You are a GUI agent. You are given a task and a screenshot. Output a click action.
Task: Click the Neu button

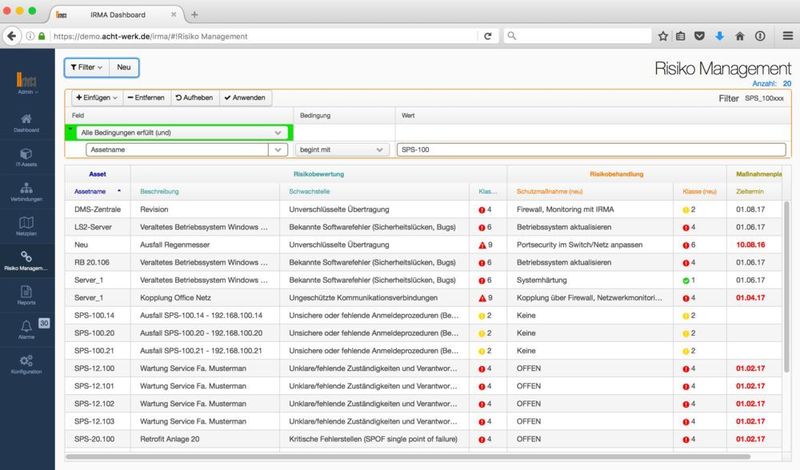(x=124, y=67)
